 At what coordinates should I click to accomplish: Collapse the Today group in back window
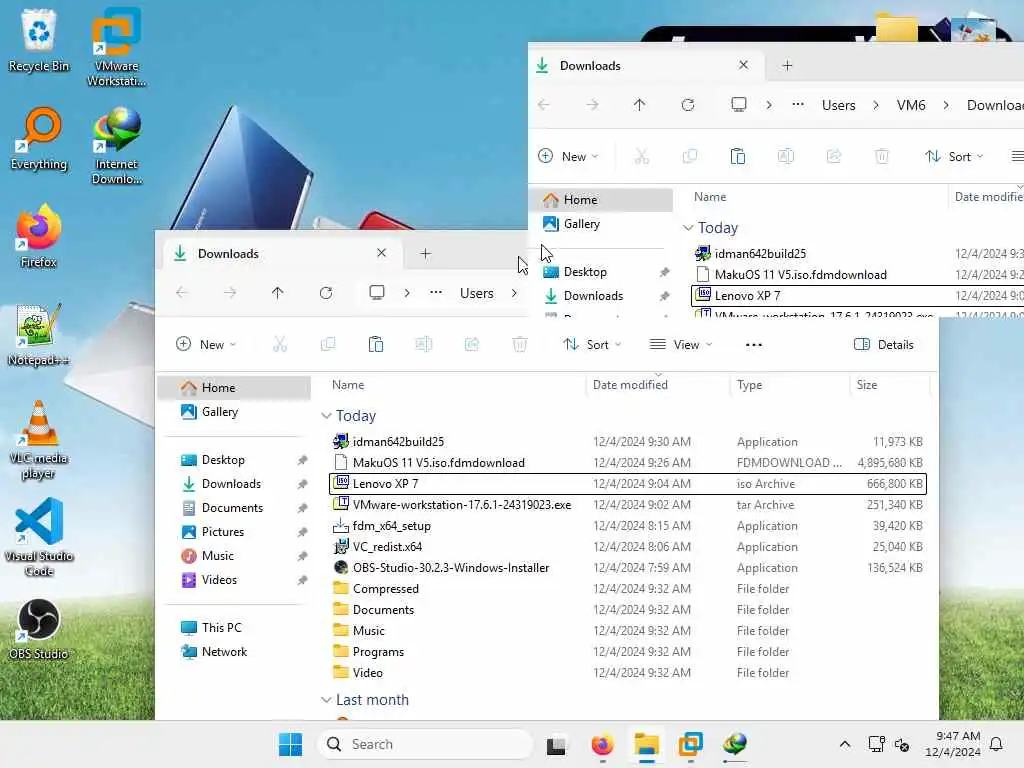(688, 228)
